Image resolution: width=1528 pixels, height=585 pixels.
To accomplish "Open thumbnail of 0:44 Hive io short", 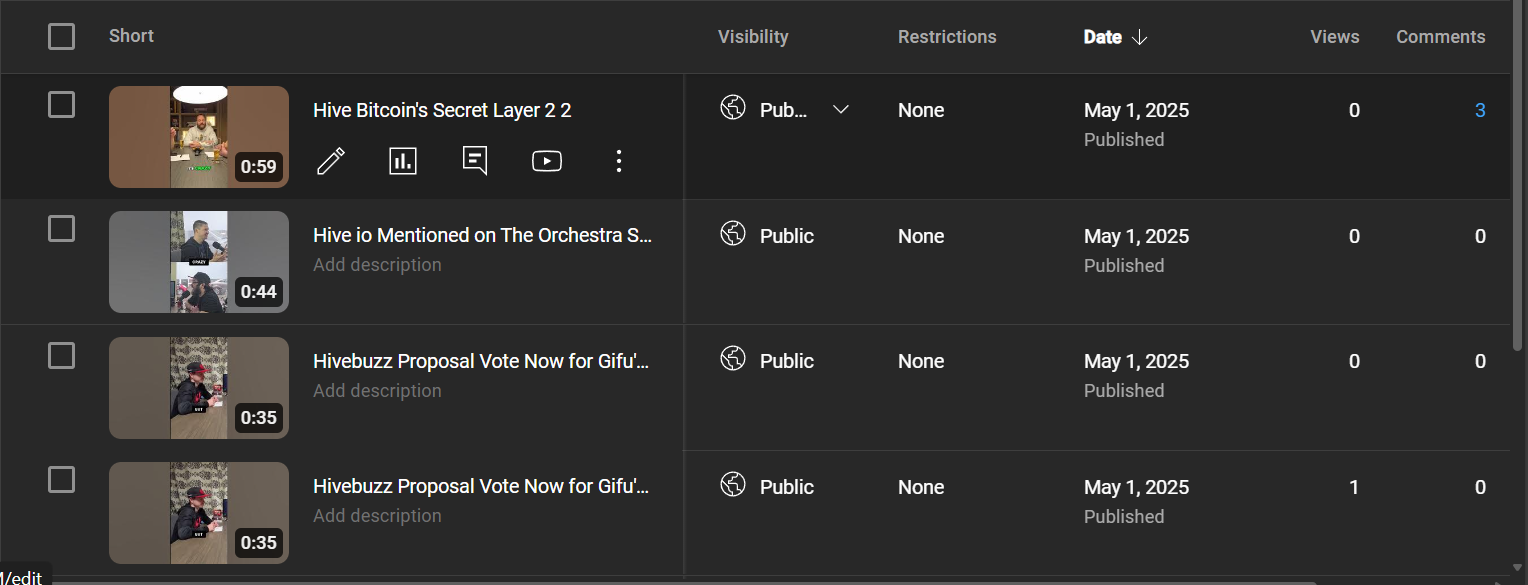I will point(199,262).
